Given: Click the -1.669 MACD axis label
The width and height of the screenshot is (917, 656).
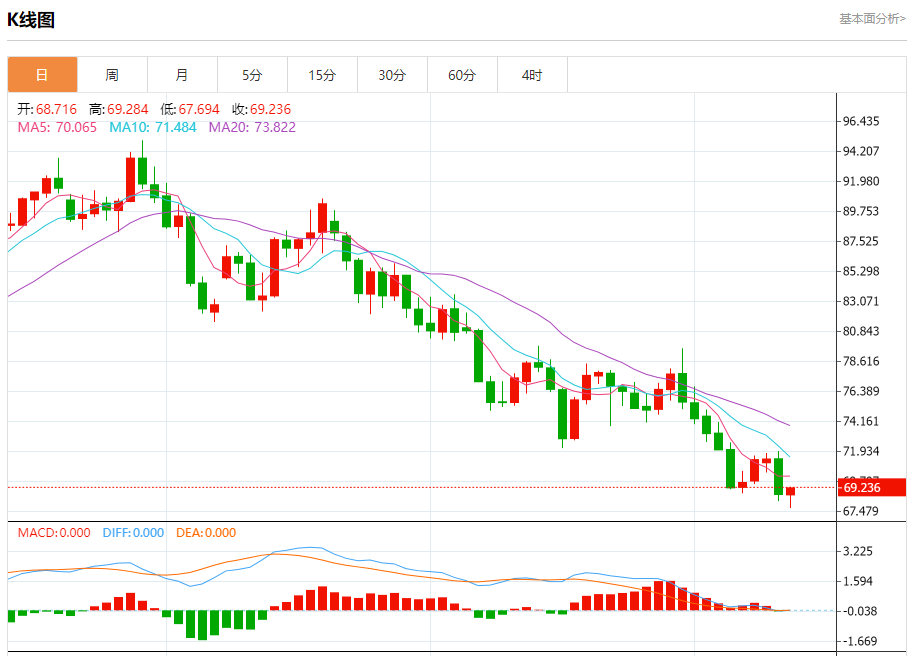Looking at the screenshot, I should point(860,641).
